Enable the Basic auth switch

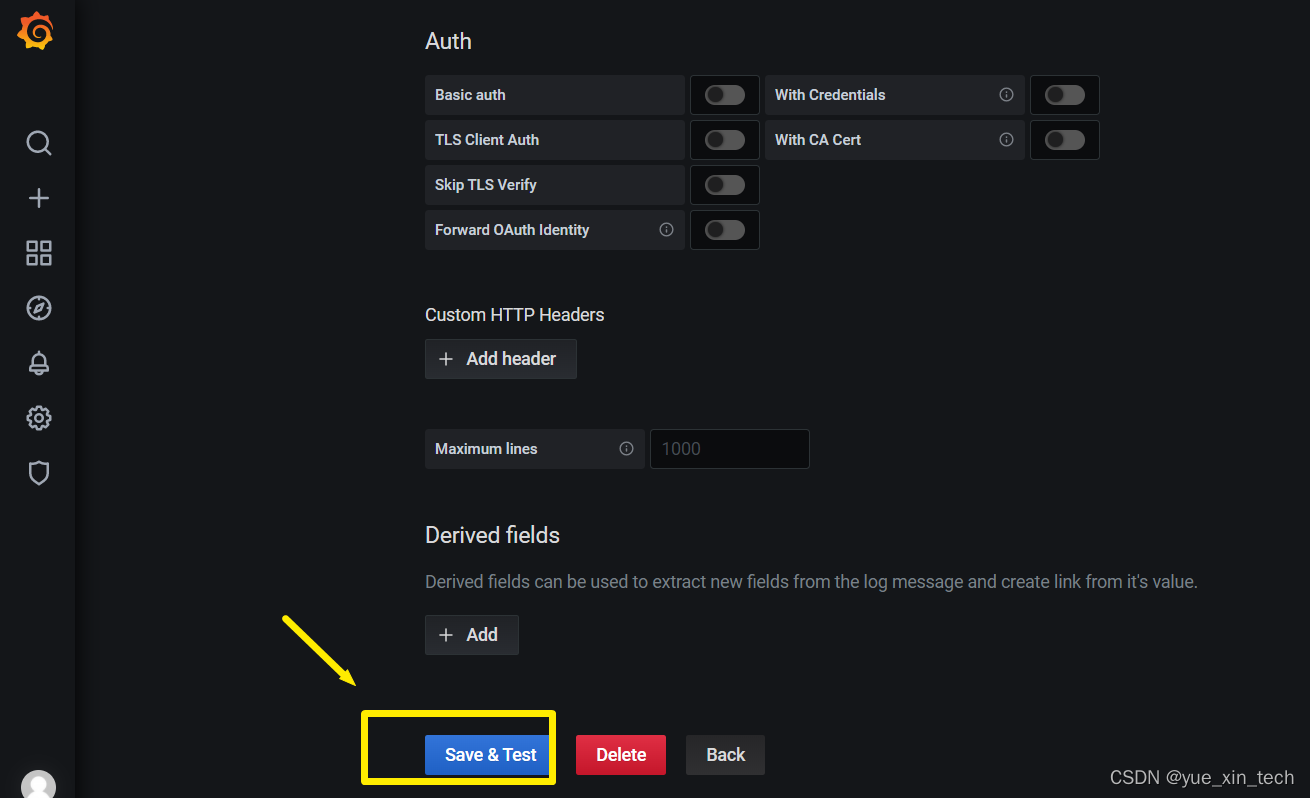(725, 95)
